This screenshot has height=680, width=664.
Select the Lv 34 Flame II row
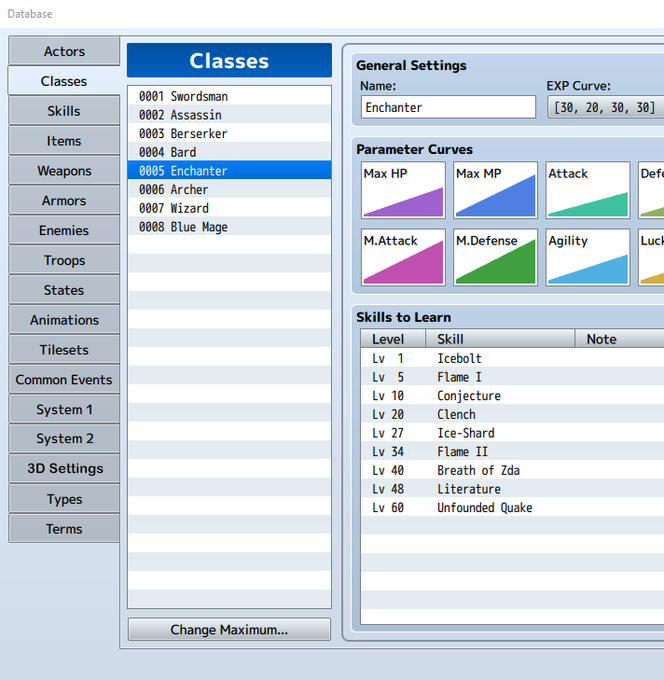tap(513, 451)
